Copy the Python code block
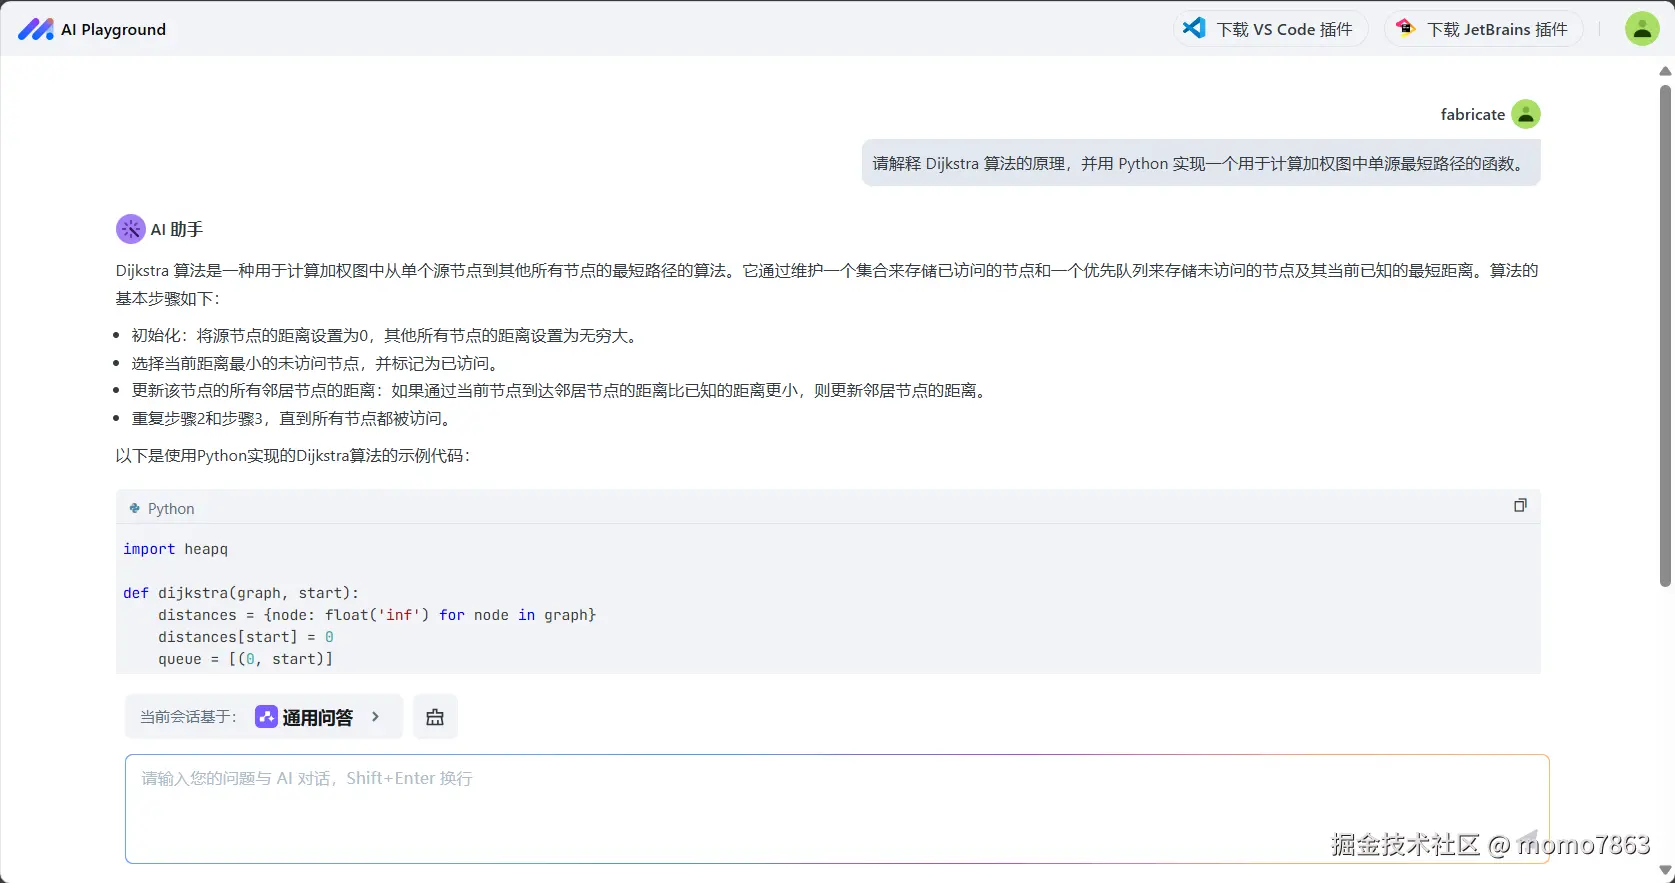This screenshot has width=1675, height=883. point(1520,506)
